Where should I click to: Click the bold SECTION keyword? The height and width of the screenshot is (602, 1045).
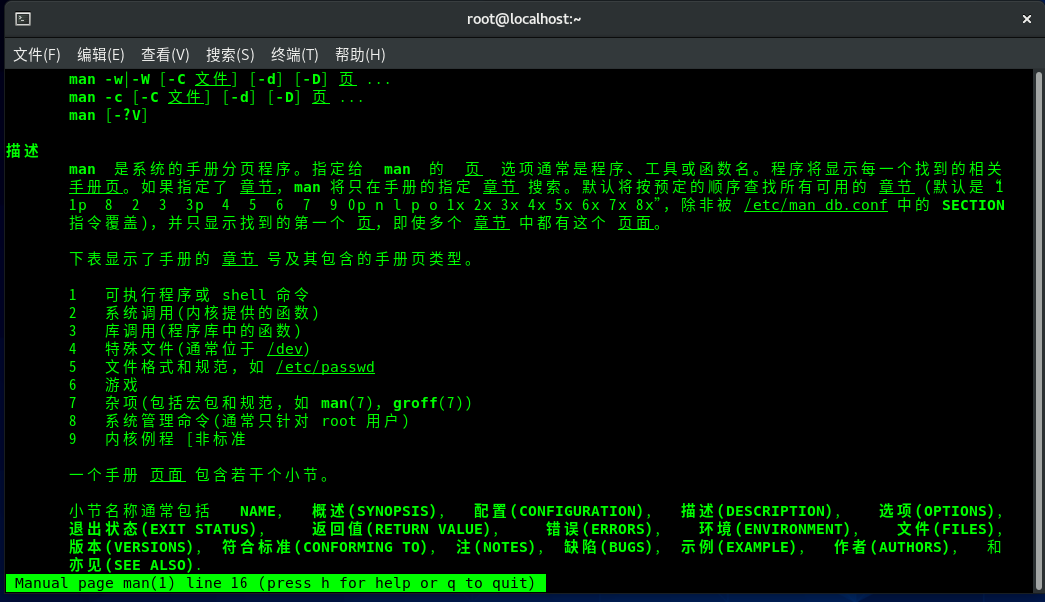click(972, 205)
